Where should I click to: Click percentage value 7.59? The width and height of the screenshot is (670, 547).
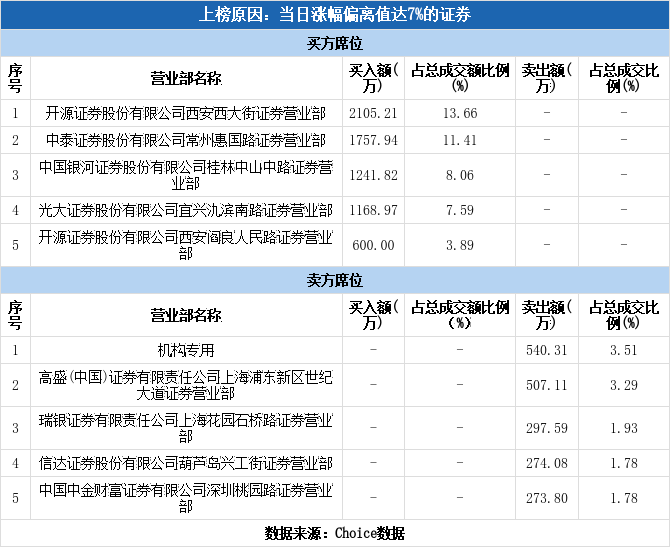click(x=460, y=210)
